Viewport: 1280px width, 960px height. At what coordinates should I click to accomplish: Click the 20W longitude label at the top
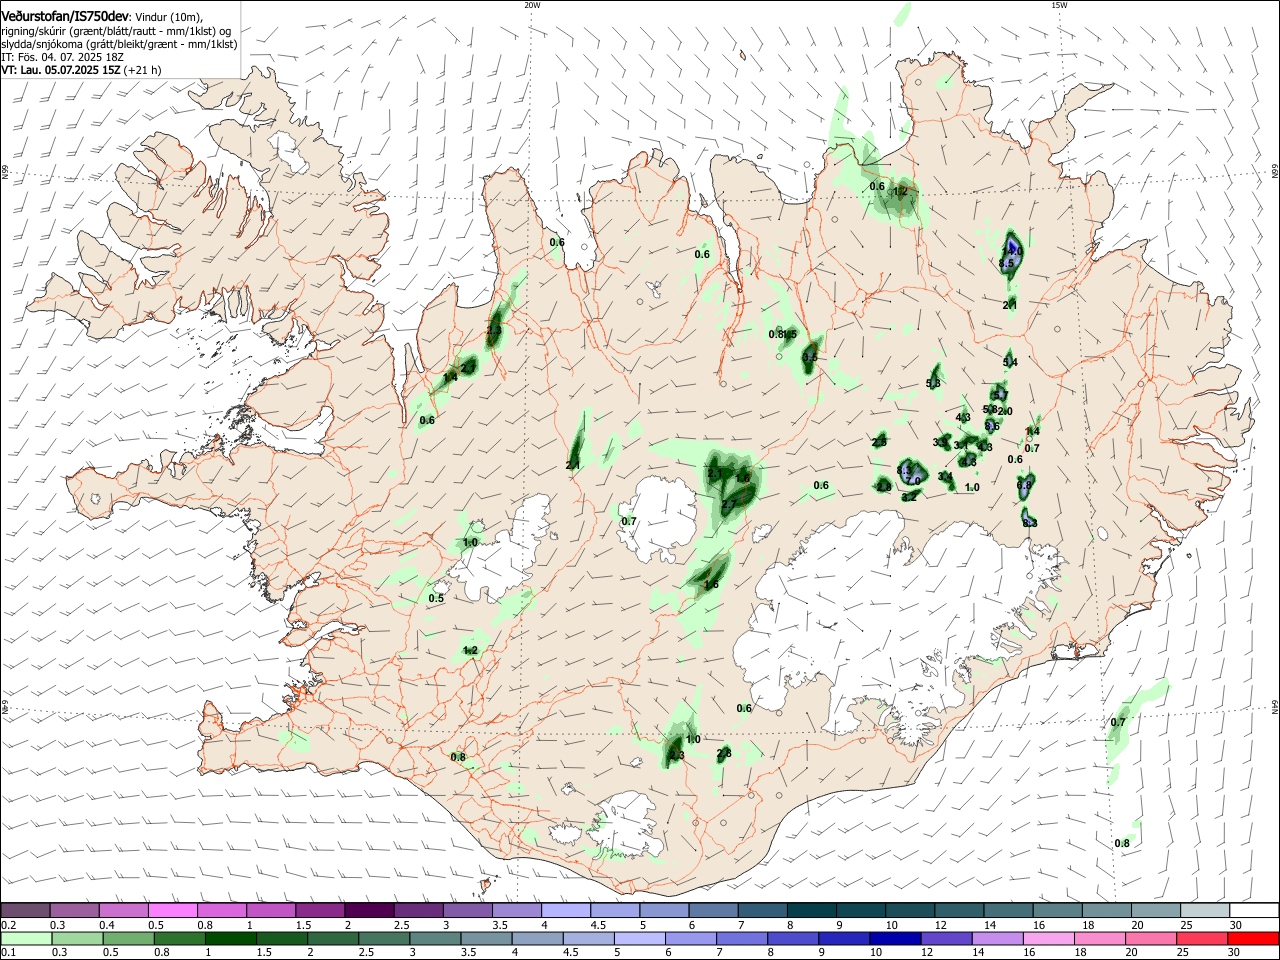[532, 5]
